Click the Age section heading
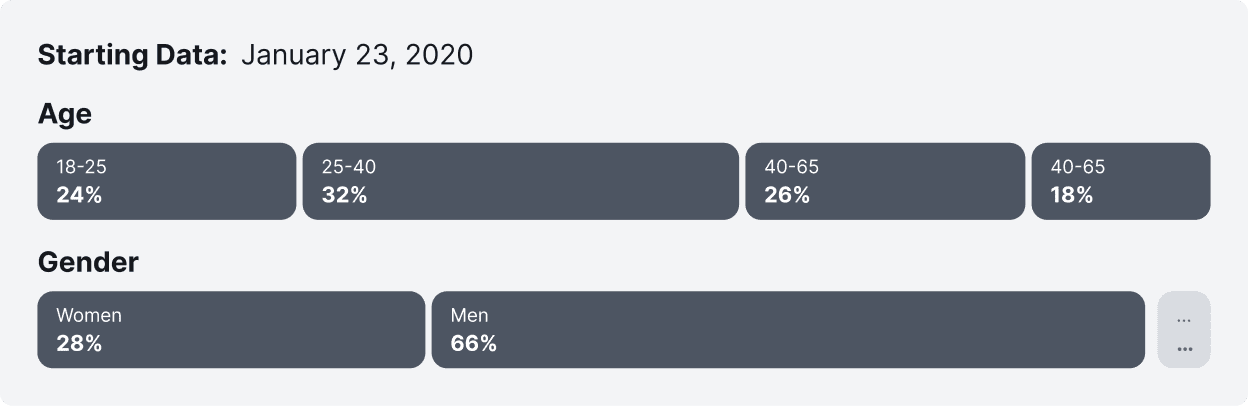Image resolution: width=1248 pixels, height=406 pixels. (65, 114)
